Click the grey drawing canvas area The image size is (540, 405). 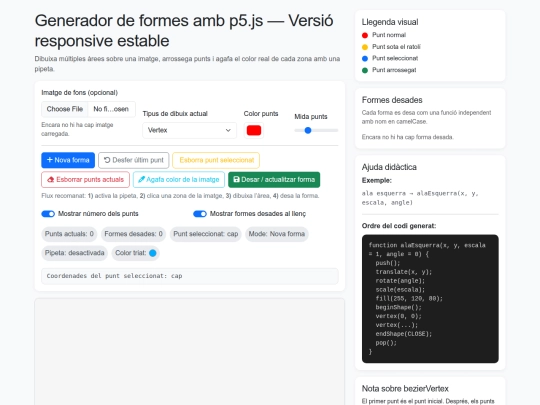coord(189,351)
